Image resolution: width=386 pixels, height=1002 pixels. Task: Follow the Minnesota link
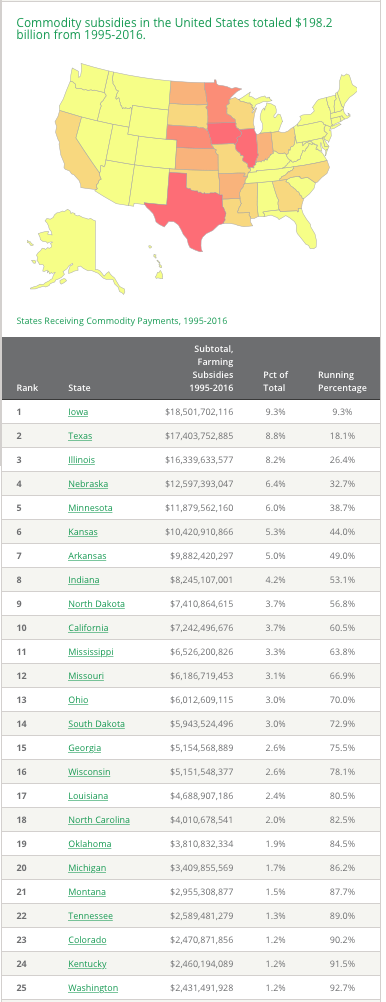90,508
